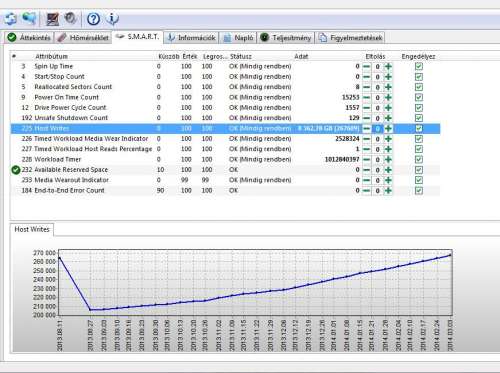Click the minus icon in Host Writes row
Image resolution: width=500 pixels, height=373 pixels.
pos(366,129)
